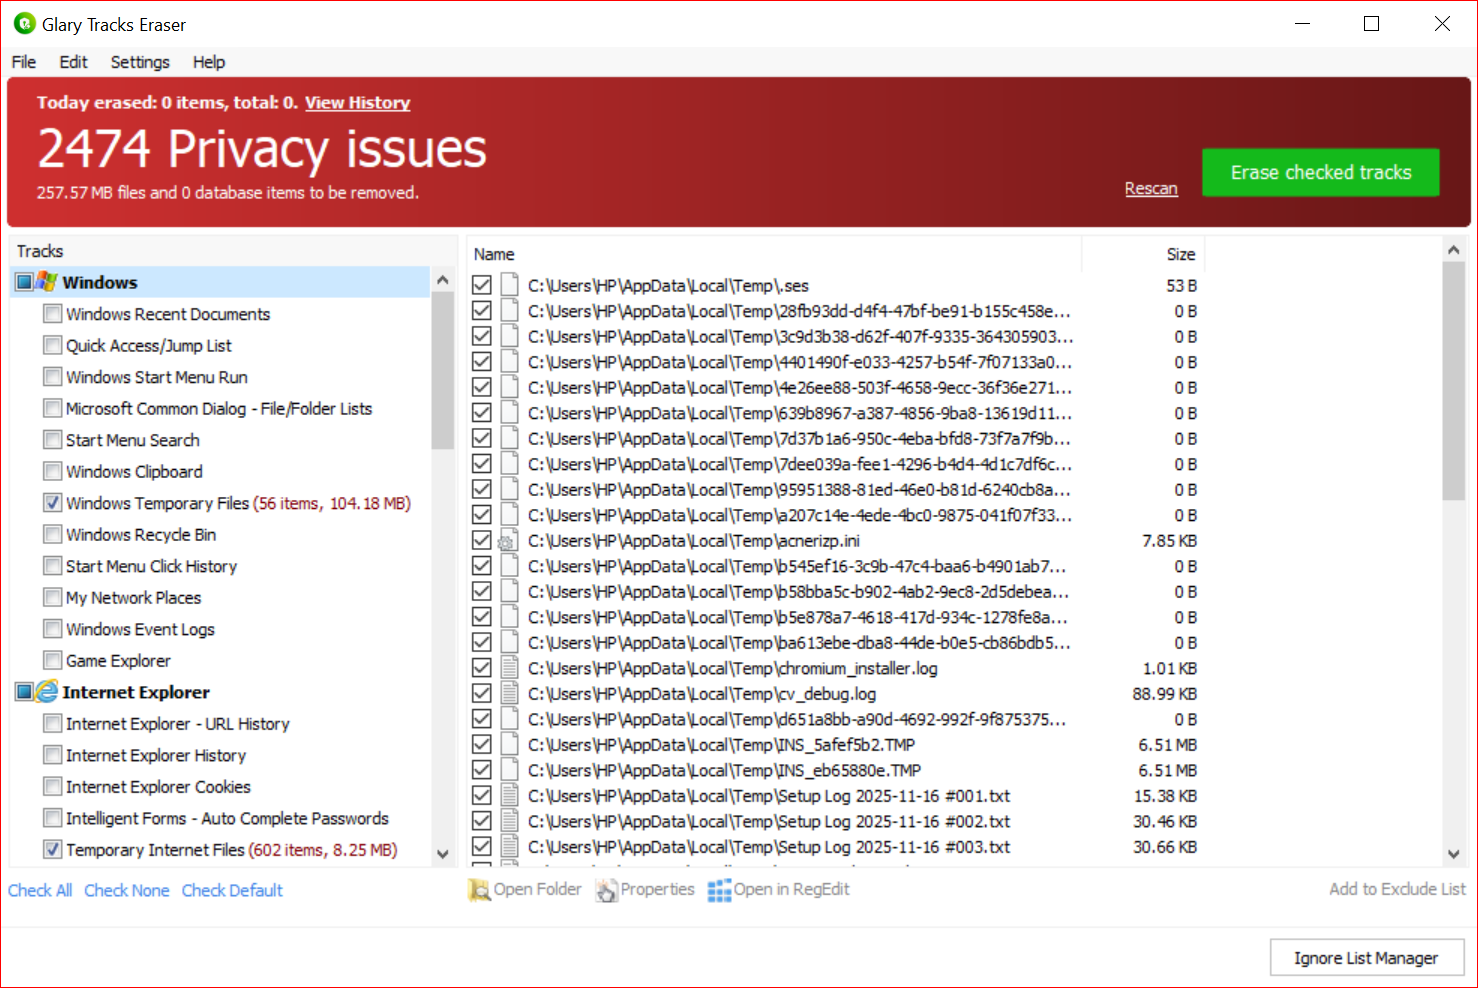This screenshot has width=1478, height=988.
Task: Uncheck Windows Temporary Files checkbox
Action: click(x=53, y=503)
